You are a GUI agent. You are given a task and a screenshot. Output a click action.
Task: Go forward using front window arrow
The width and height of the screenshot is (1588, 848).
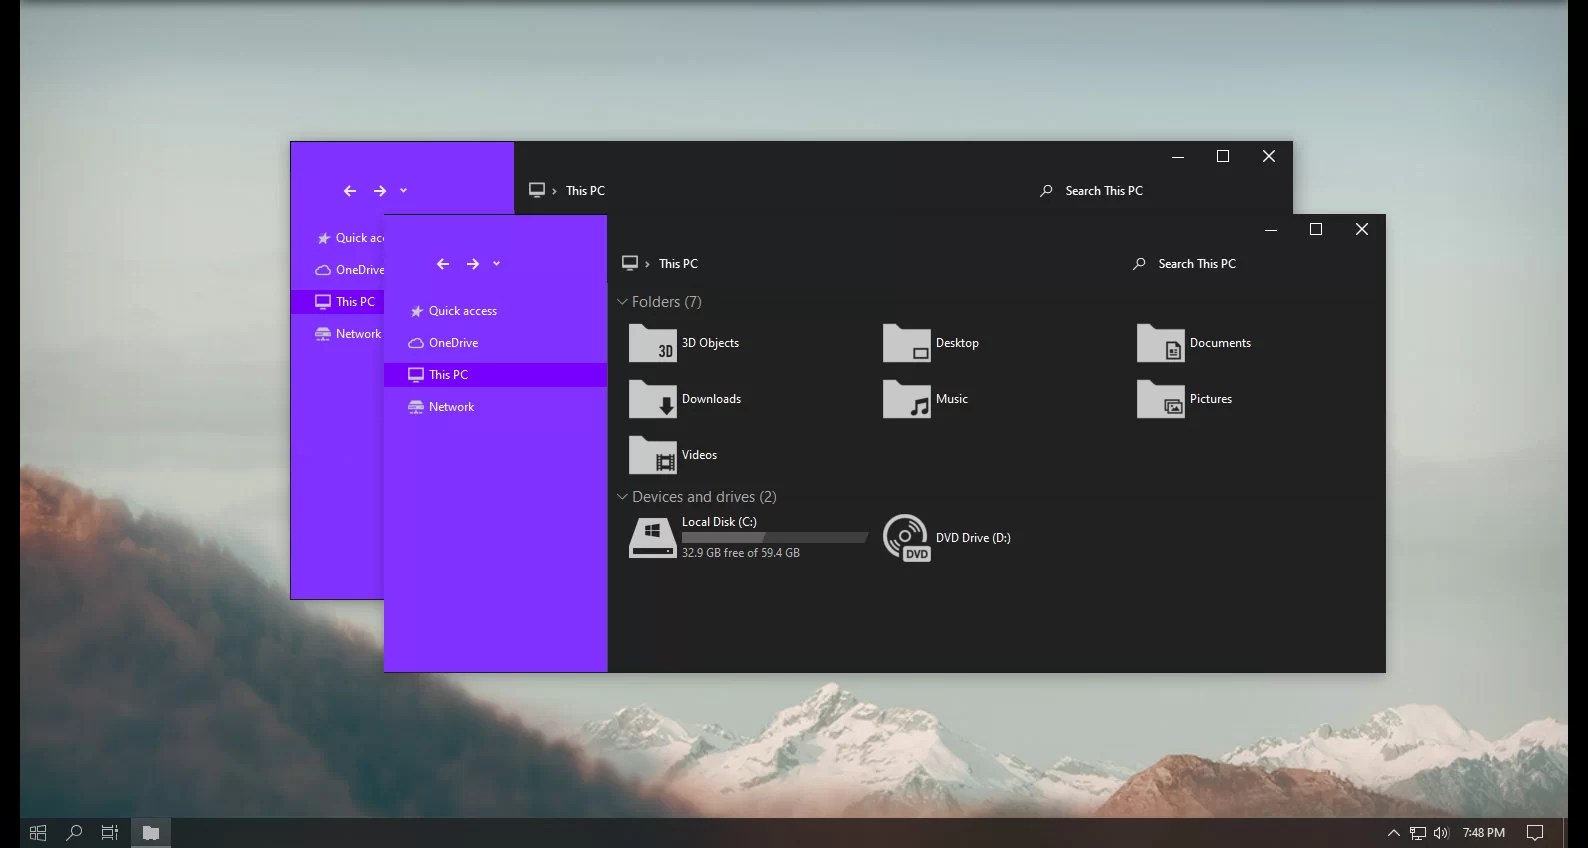473,264
